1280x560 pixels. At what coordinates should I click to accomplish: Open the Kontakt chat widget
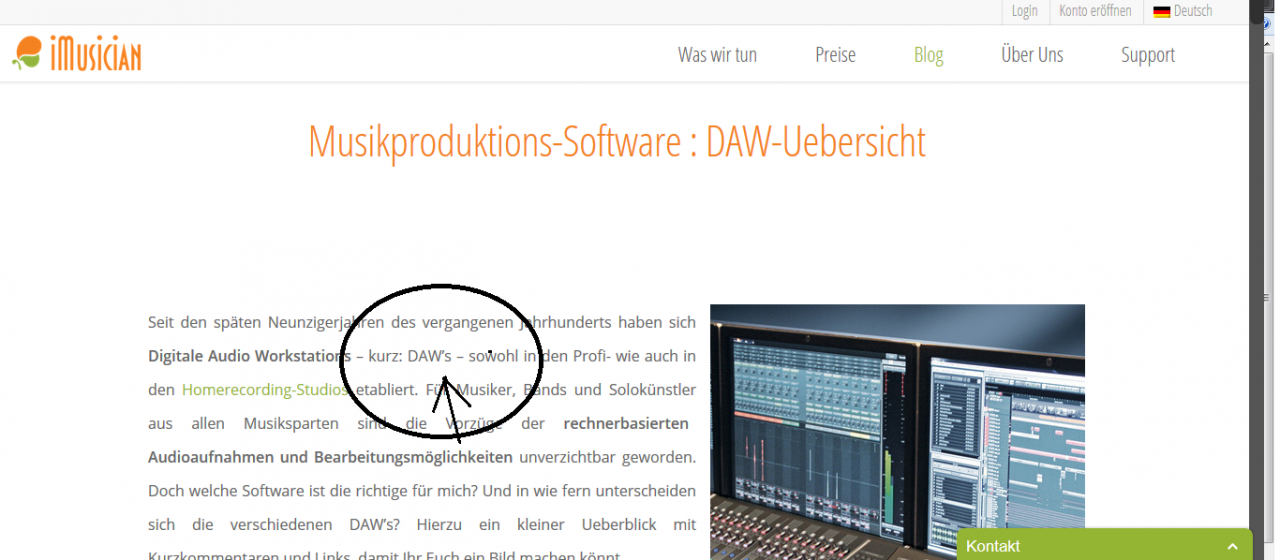coord(1104,545)
